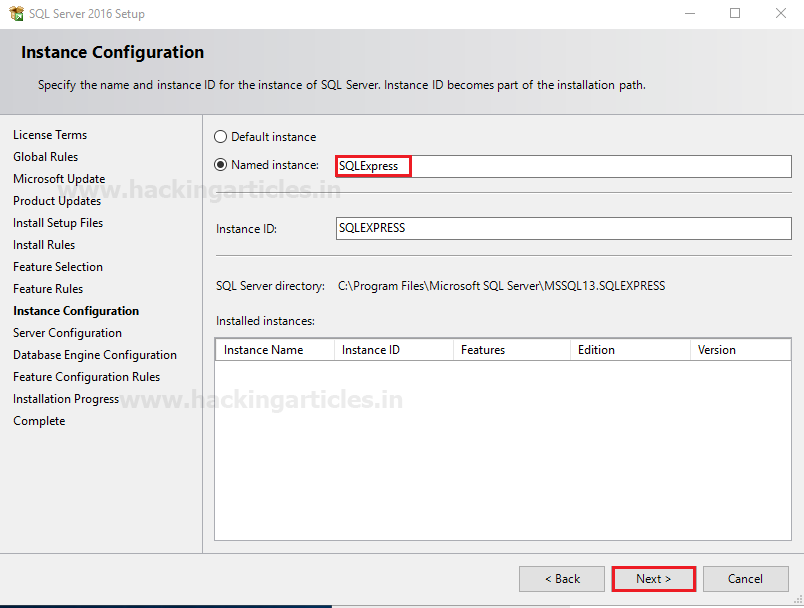The image size is (804, 608).
Task: Click the 'Installed instances:' label
Action: [265, 321]
